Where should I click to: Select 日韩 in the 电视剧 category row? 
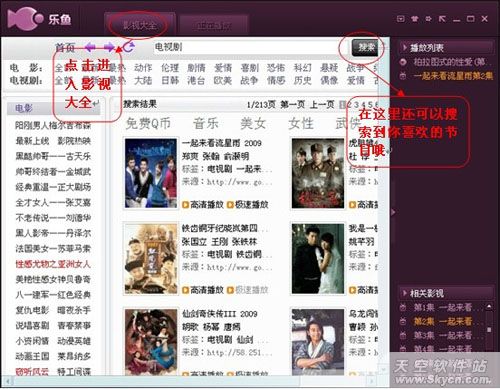click(x=170, y=80)
